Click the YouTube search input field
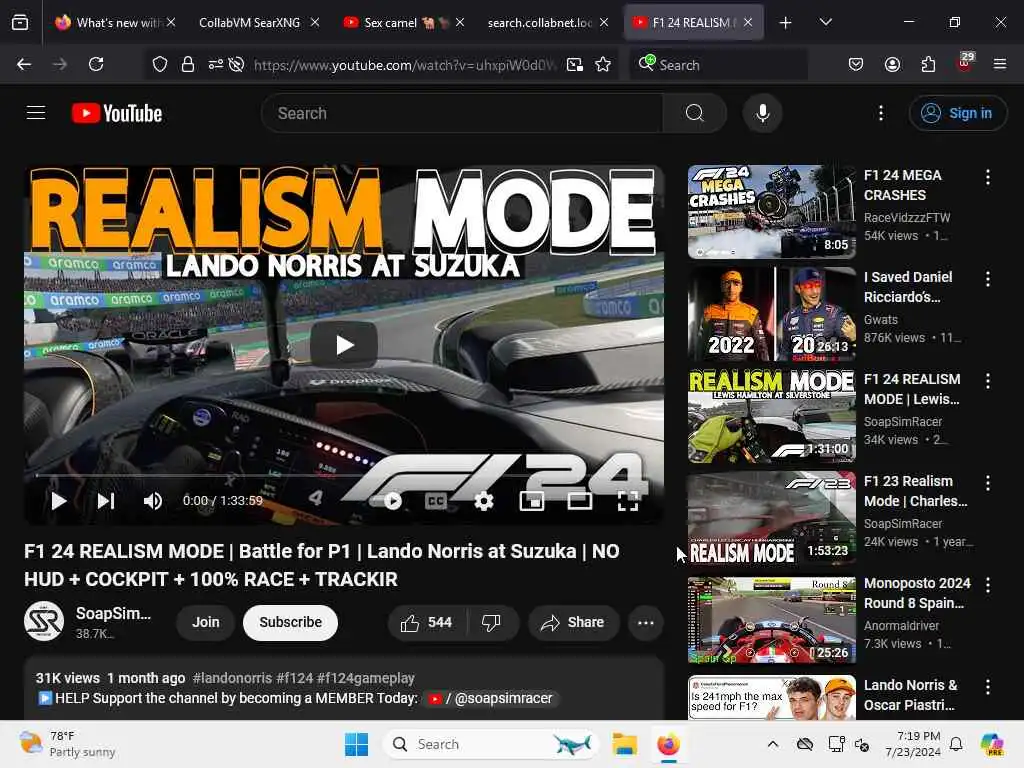 tap(462, 113)
